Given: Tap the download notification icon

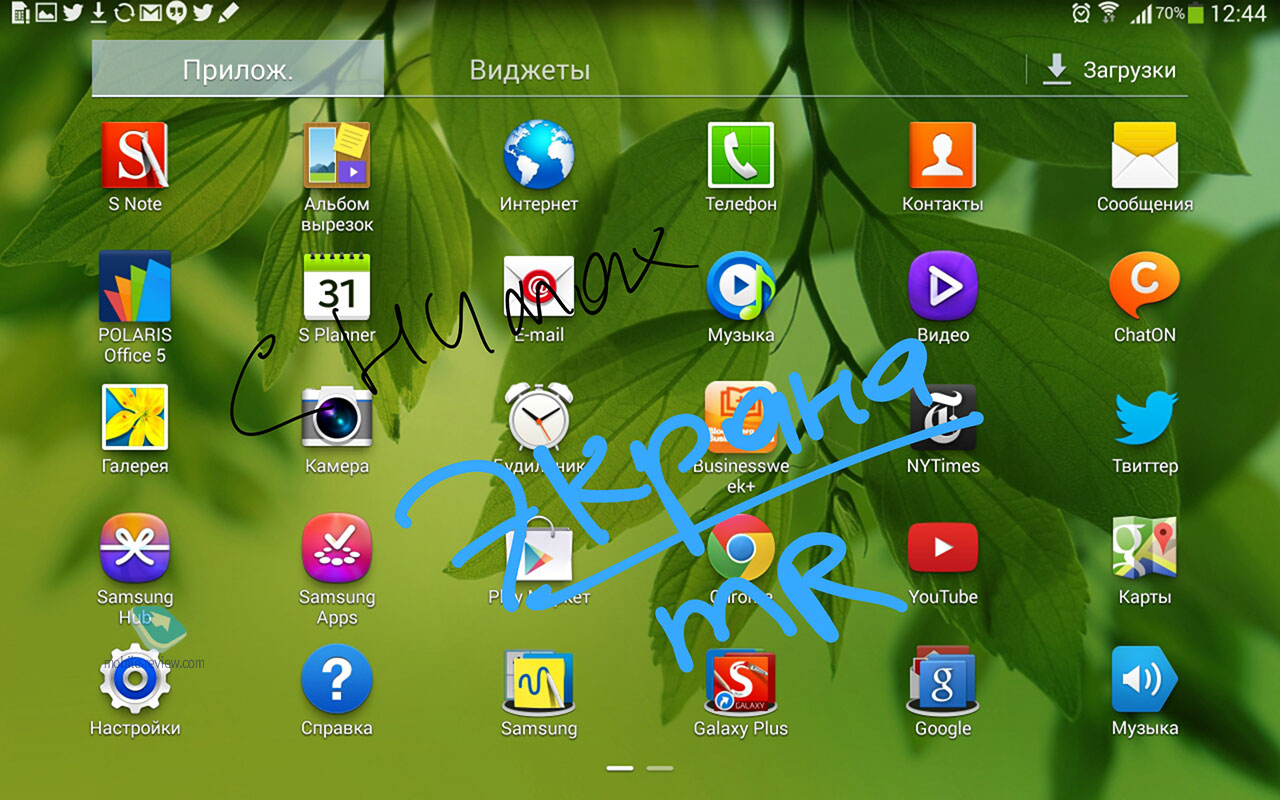Looking at the screenshot, I should (98, 13).
